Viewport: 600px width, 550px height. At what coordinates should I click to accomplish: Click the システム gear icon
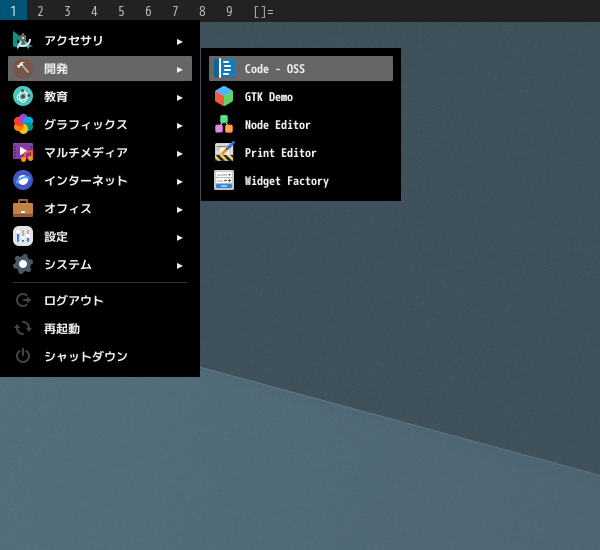(x=23, y=264)
